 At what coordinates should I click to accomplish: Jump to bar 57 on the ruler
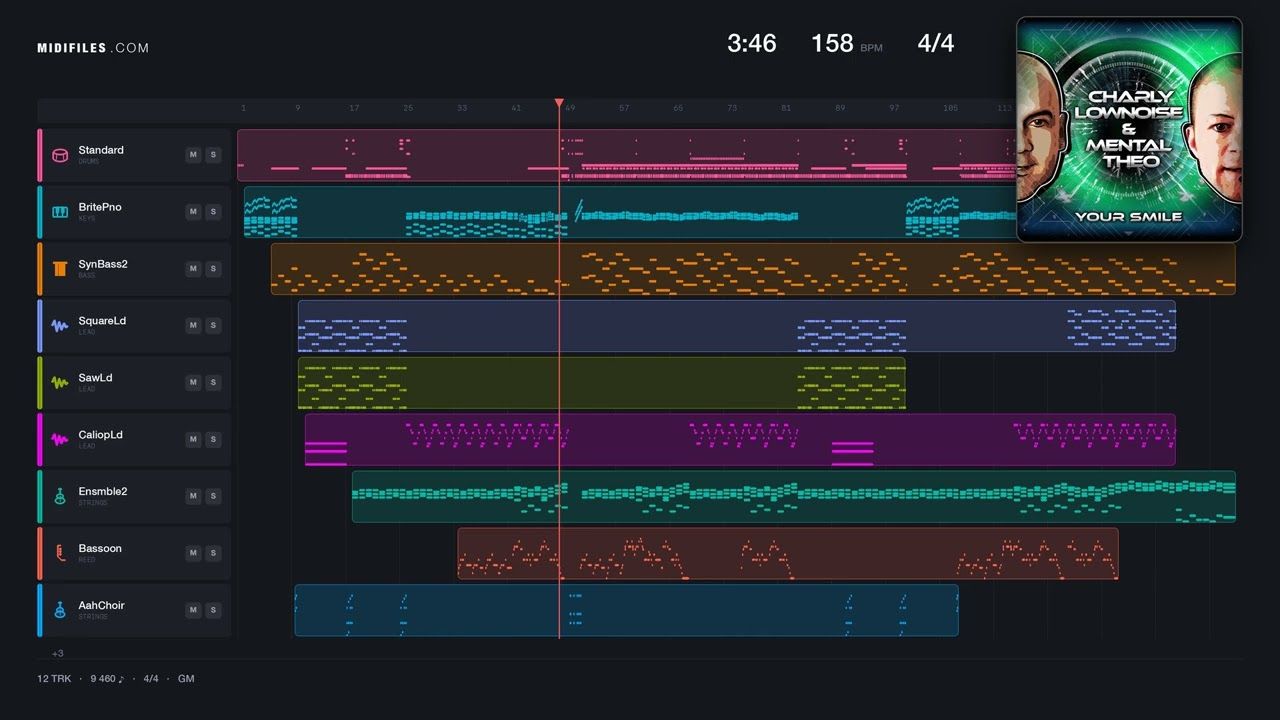(x=624, y=108)
